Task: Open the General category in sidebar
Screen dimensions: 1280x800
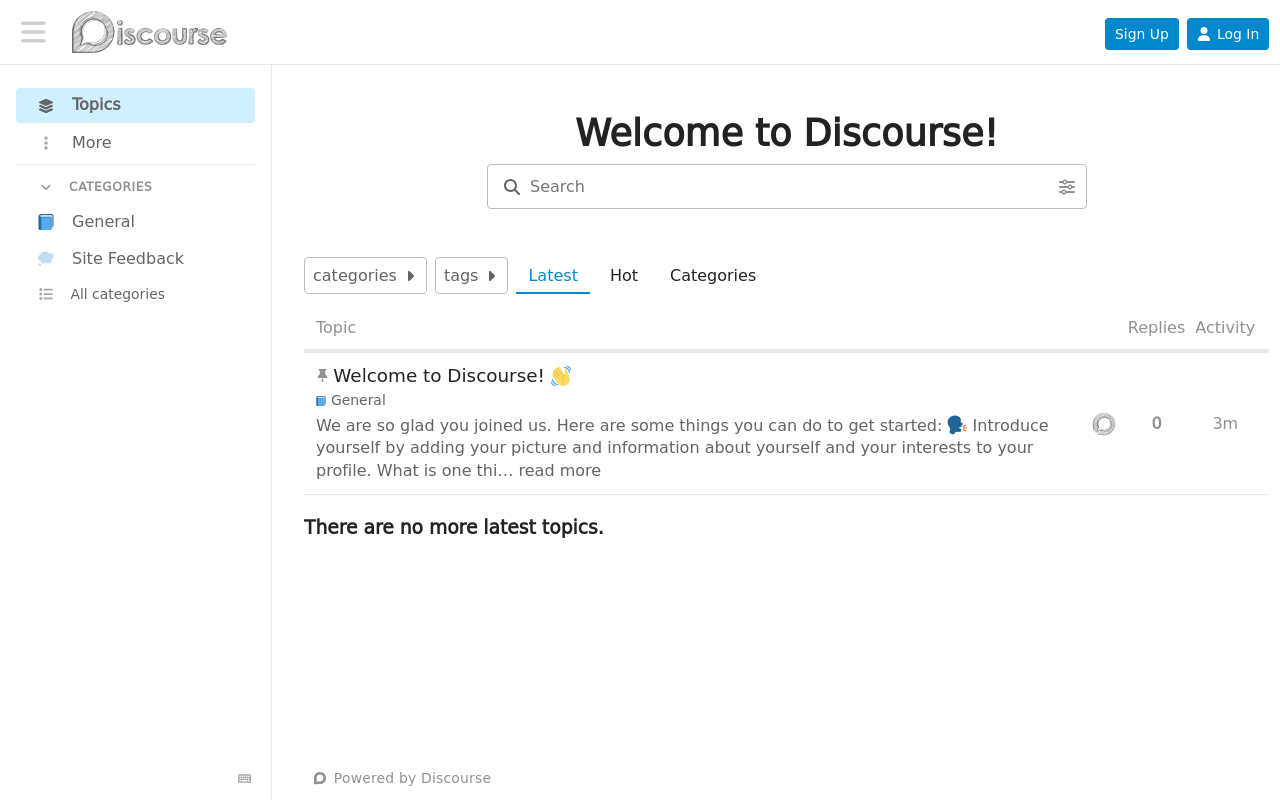Action: point(135,222)
